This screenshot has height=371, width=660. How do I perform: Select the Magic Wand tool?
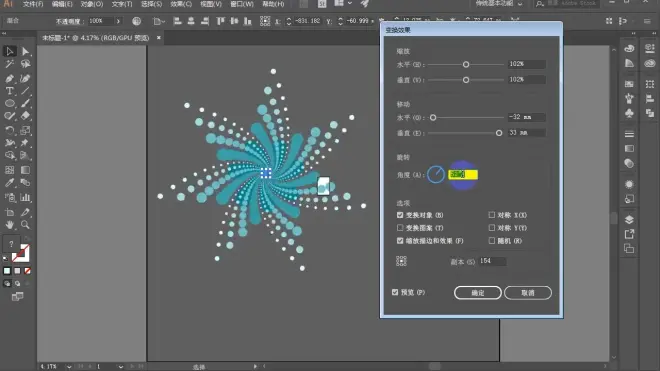point(9,64)
